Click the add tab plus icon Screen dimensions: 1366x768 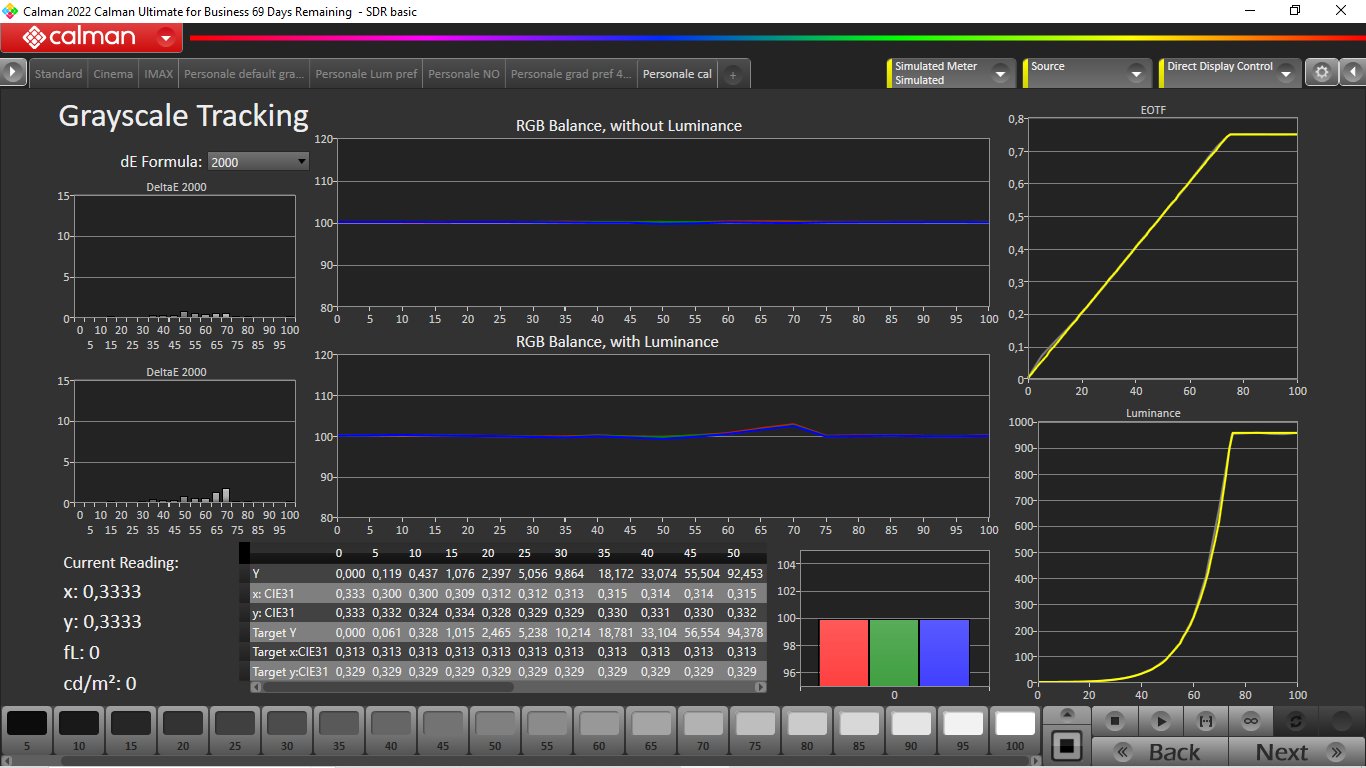click(732, 75)
